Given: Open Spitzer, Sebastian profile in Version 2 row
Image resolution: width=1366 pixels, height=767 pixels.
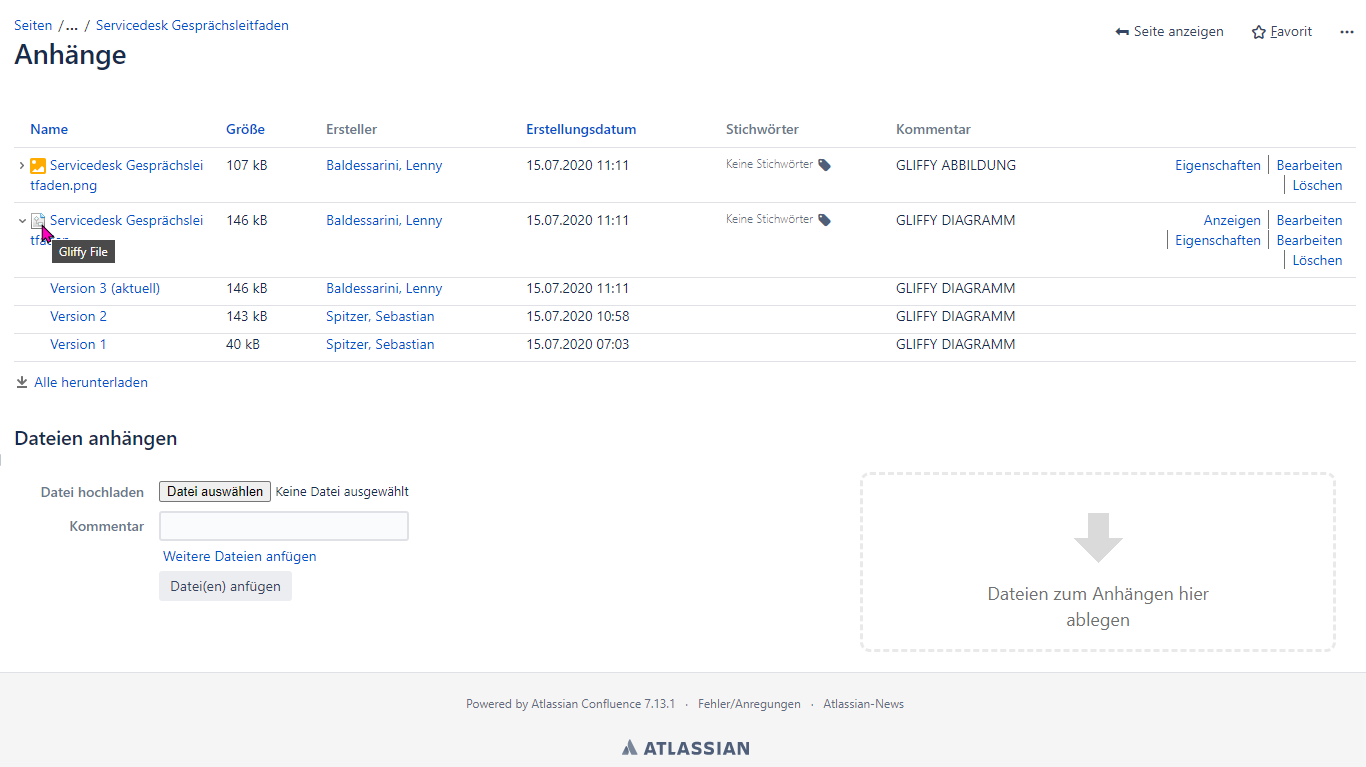Looking at the screenshot, I should pyautogui.click(x=380, y=316).
